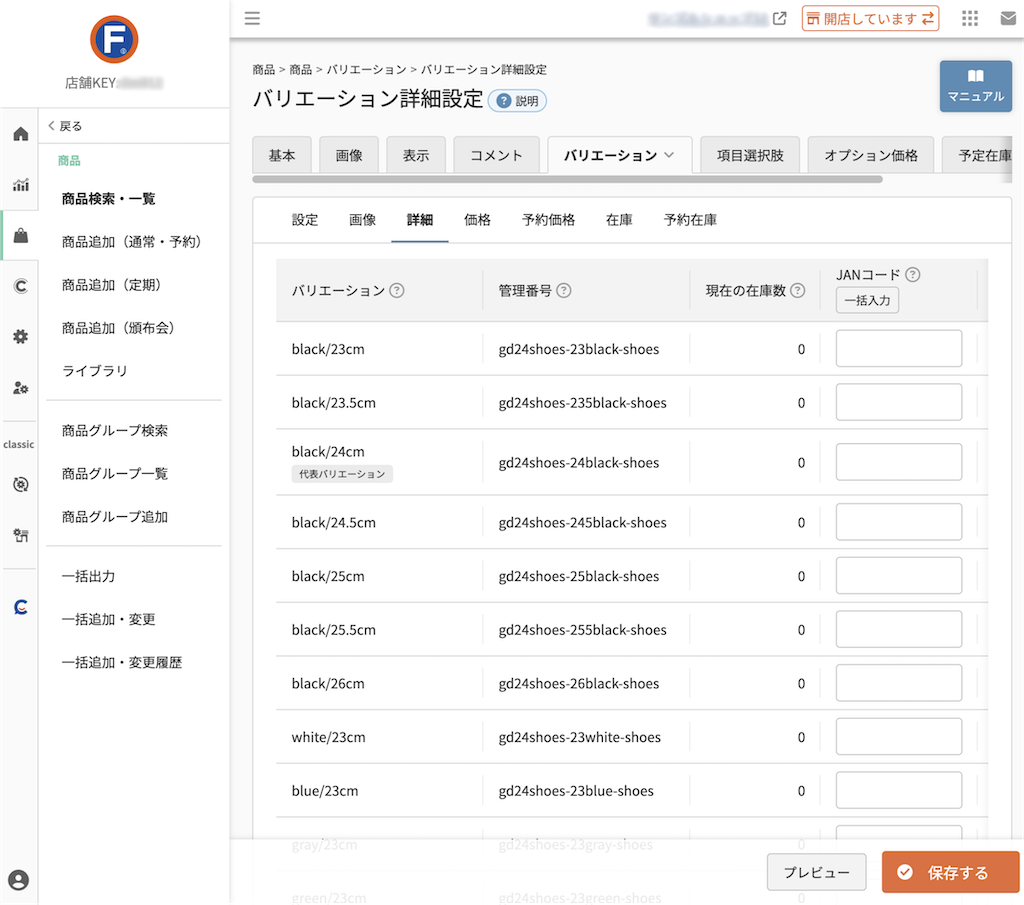The image size is (1024, 905).
Task: Open the analytics chart sidebar icon
Action: (21, 185)
